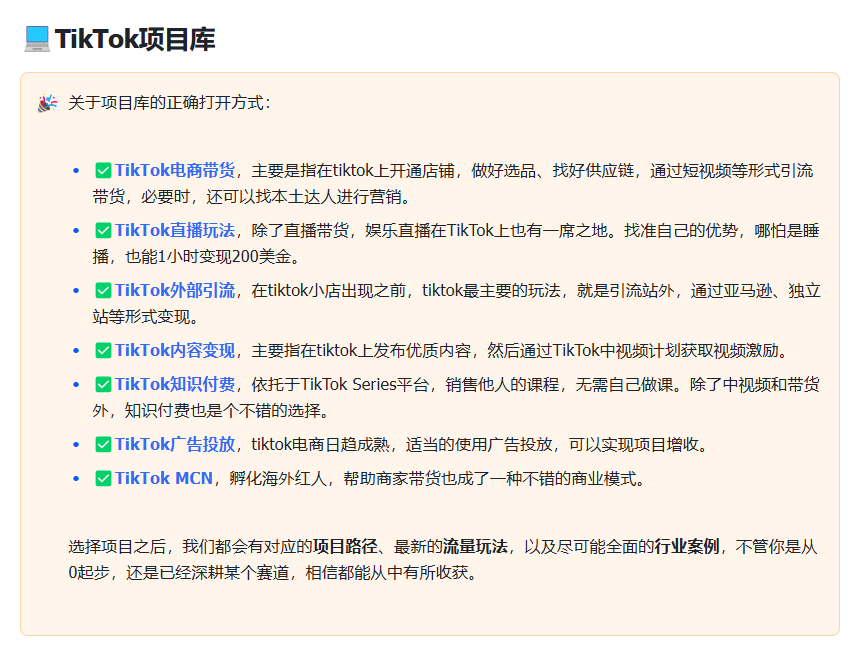
Task: Open the TikTok内容变现 link
Action: pos(175,351)
